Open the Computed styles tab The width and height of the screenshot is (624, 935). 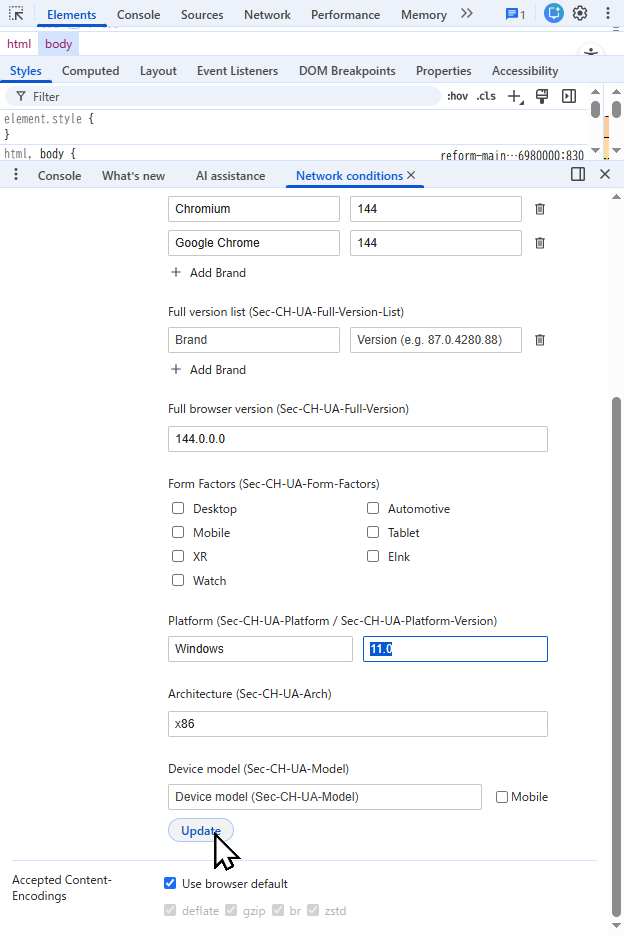point(90,71)
